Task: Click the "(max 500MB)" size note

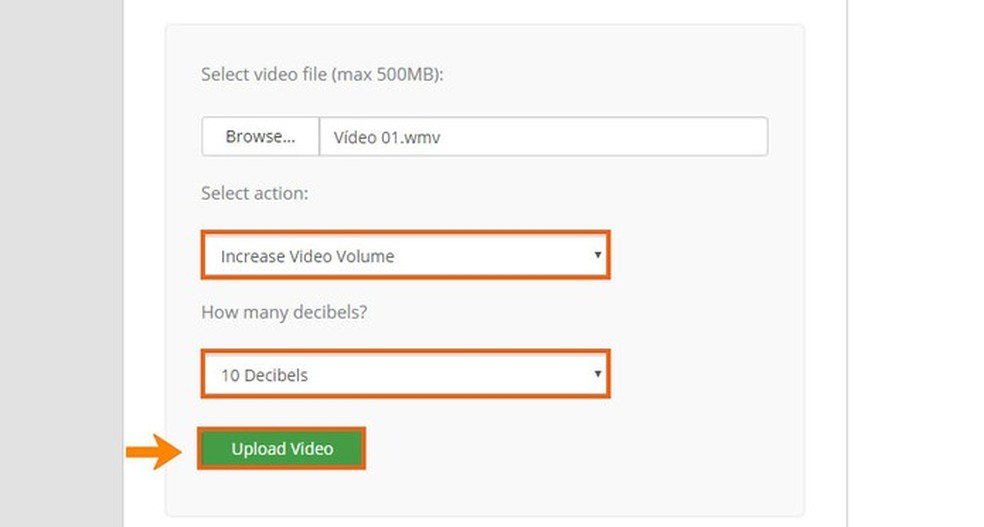Action: (388, 74)
